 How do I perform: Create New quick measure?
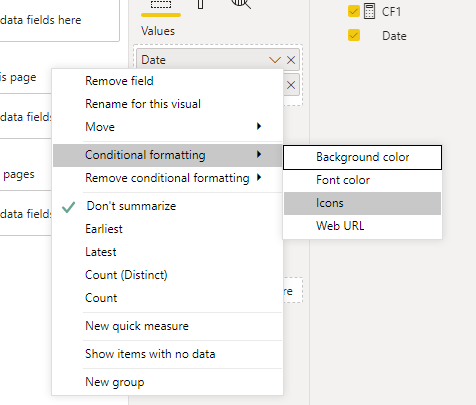click(x=167, y=326)
